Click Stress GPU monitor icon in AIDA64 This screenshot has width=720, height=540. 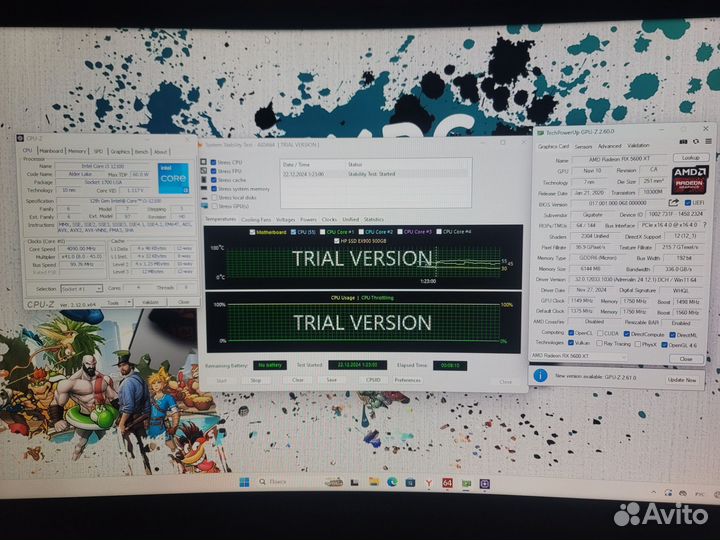pyautogui.click(x=204, y=206)
